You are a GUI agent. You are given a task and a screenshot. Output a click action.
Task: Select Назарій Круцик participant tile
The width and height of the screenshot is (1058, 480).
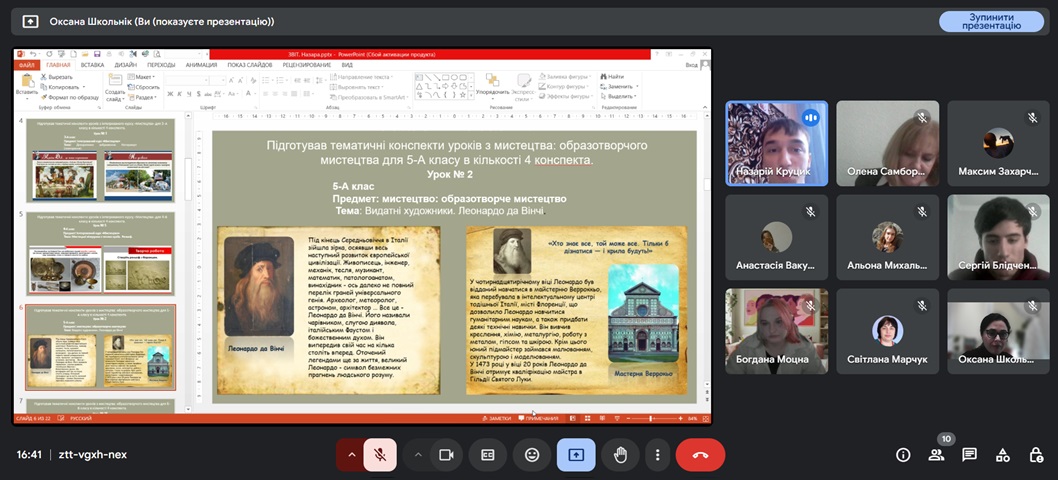pyautogui.click(x=777, y=143)
